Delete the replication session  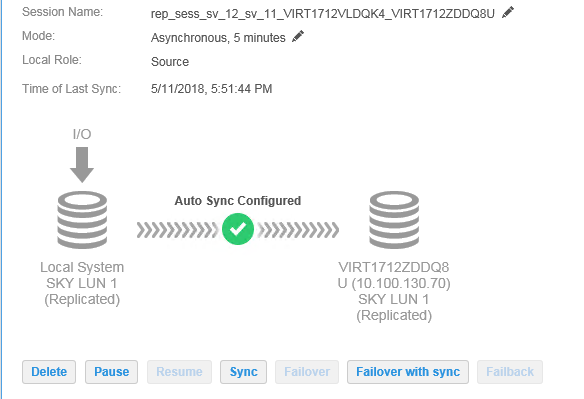click(x=49, y=372)
